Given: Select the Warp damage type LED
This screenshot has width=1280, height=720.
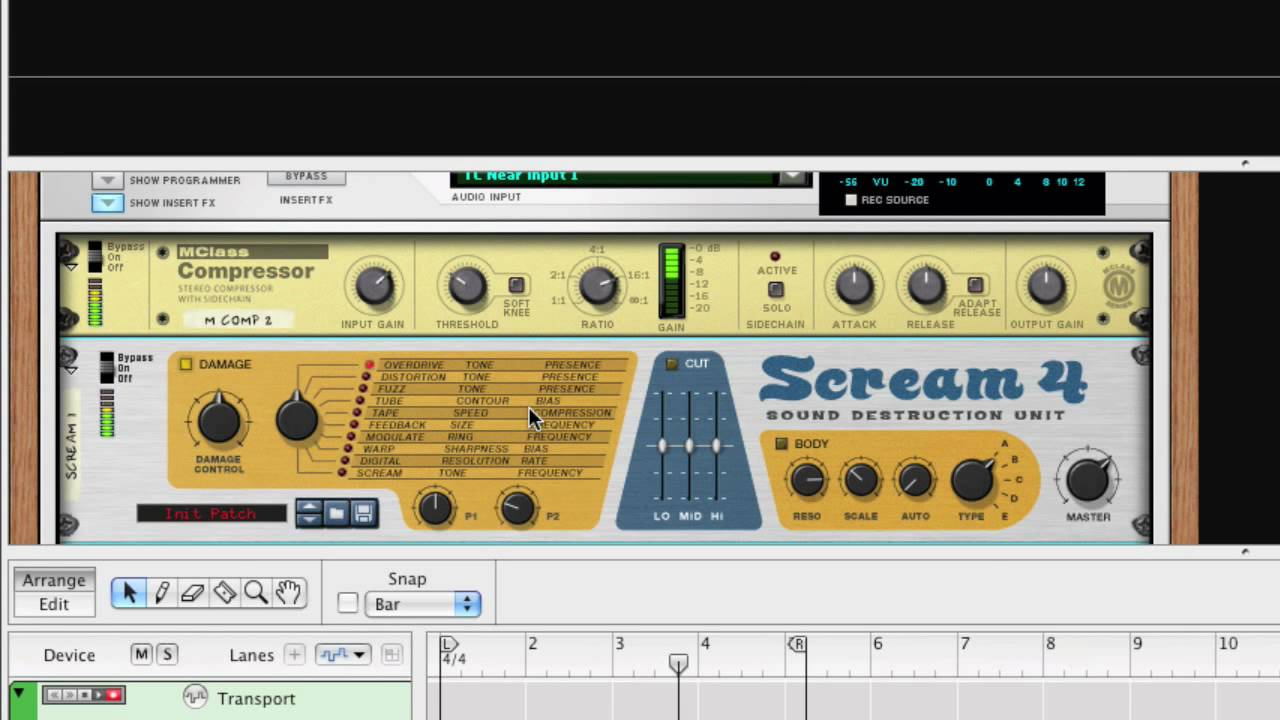Looking at the screenshot, I should pos(348,449).
